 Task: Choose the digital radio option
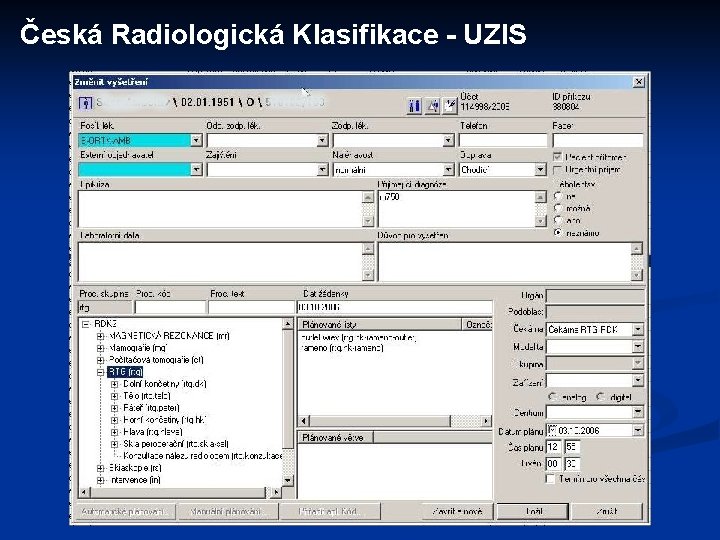point(600,397)
